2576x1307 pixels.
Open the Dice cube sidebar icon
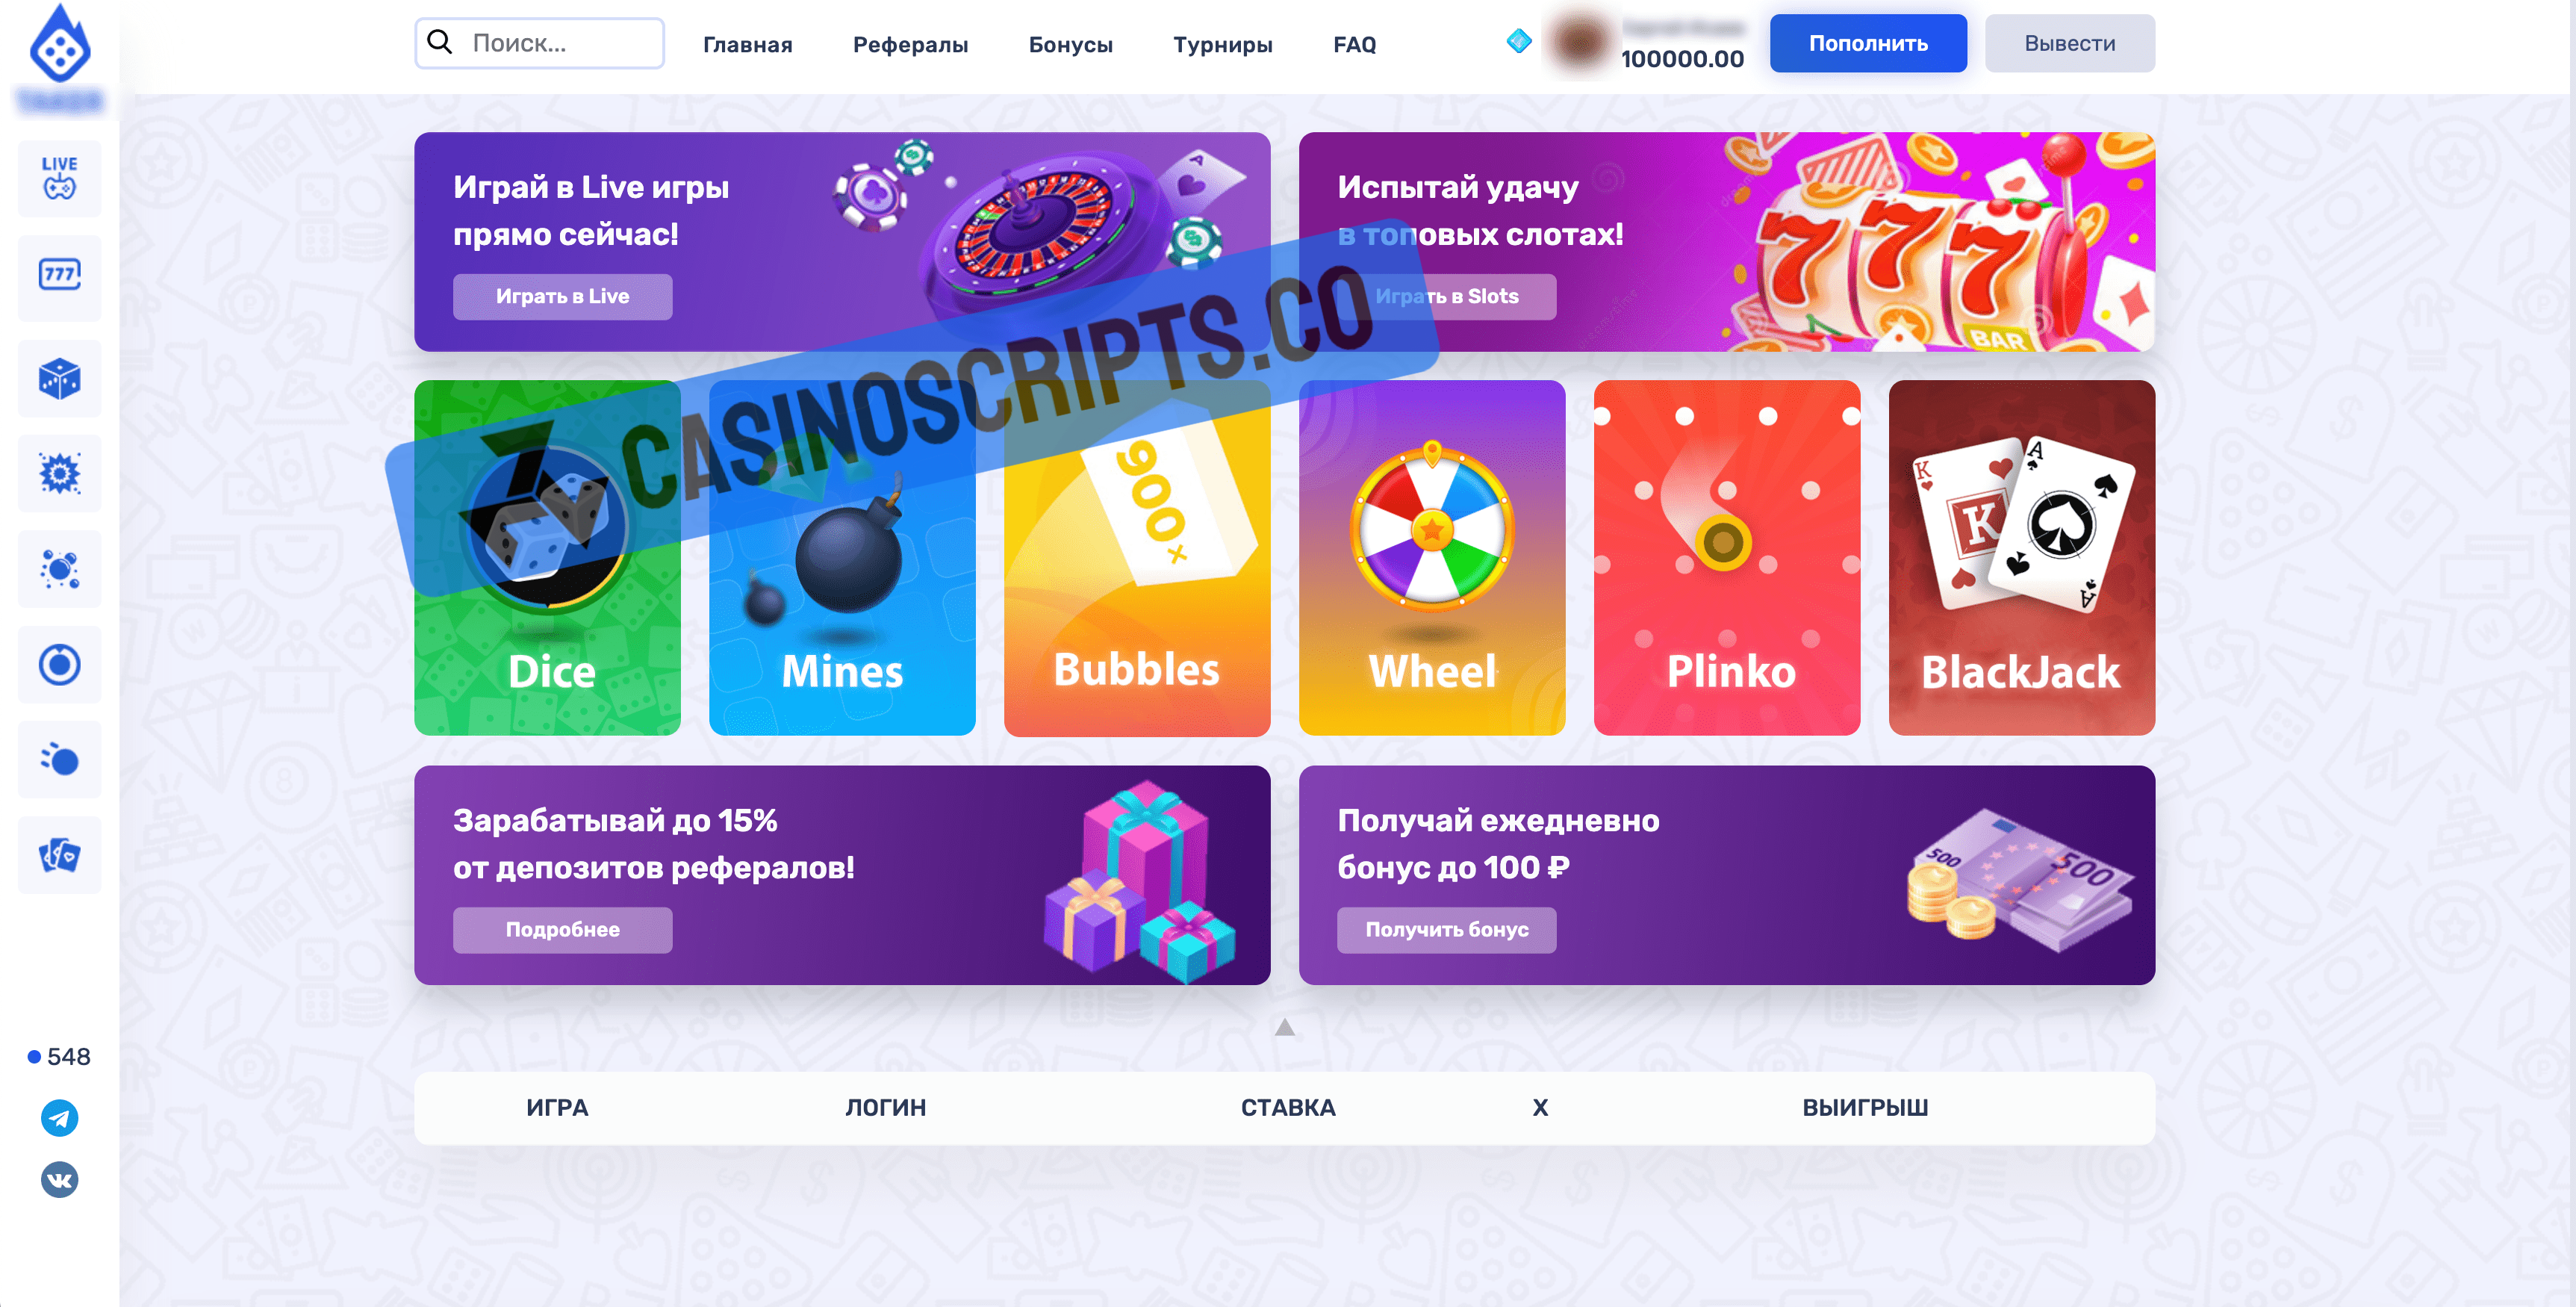click(x=59, y=379)
